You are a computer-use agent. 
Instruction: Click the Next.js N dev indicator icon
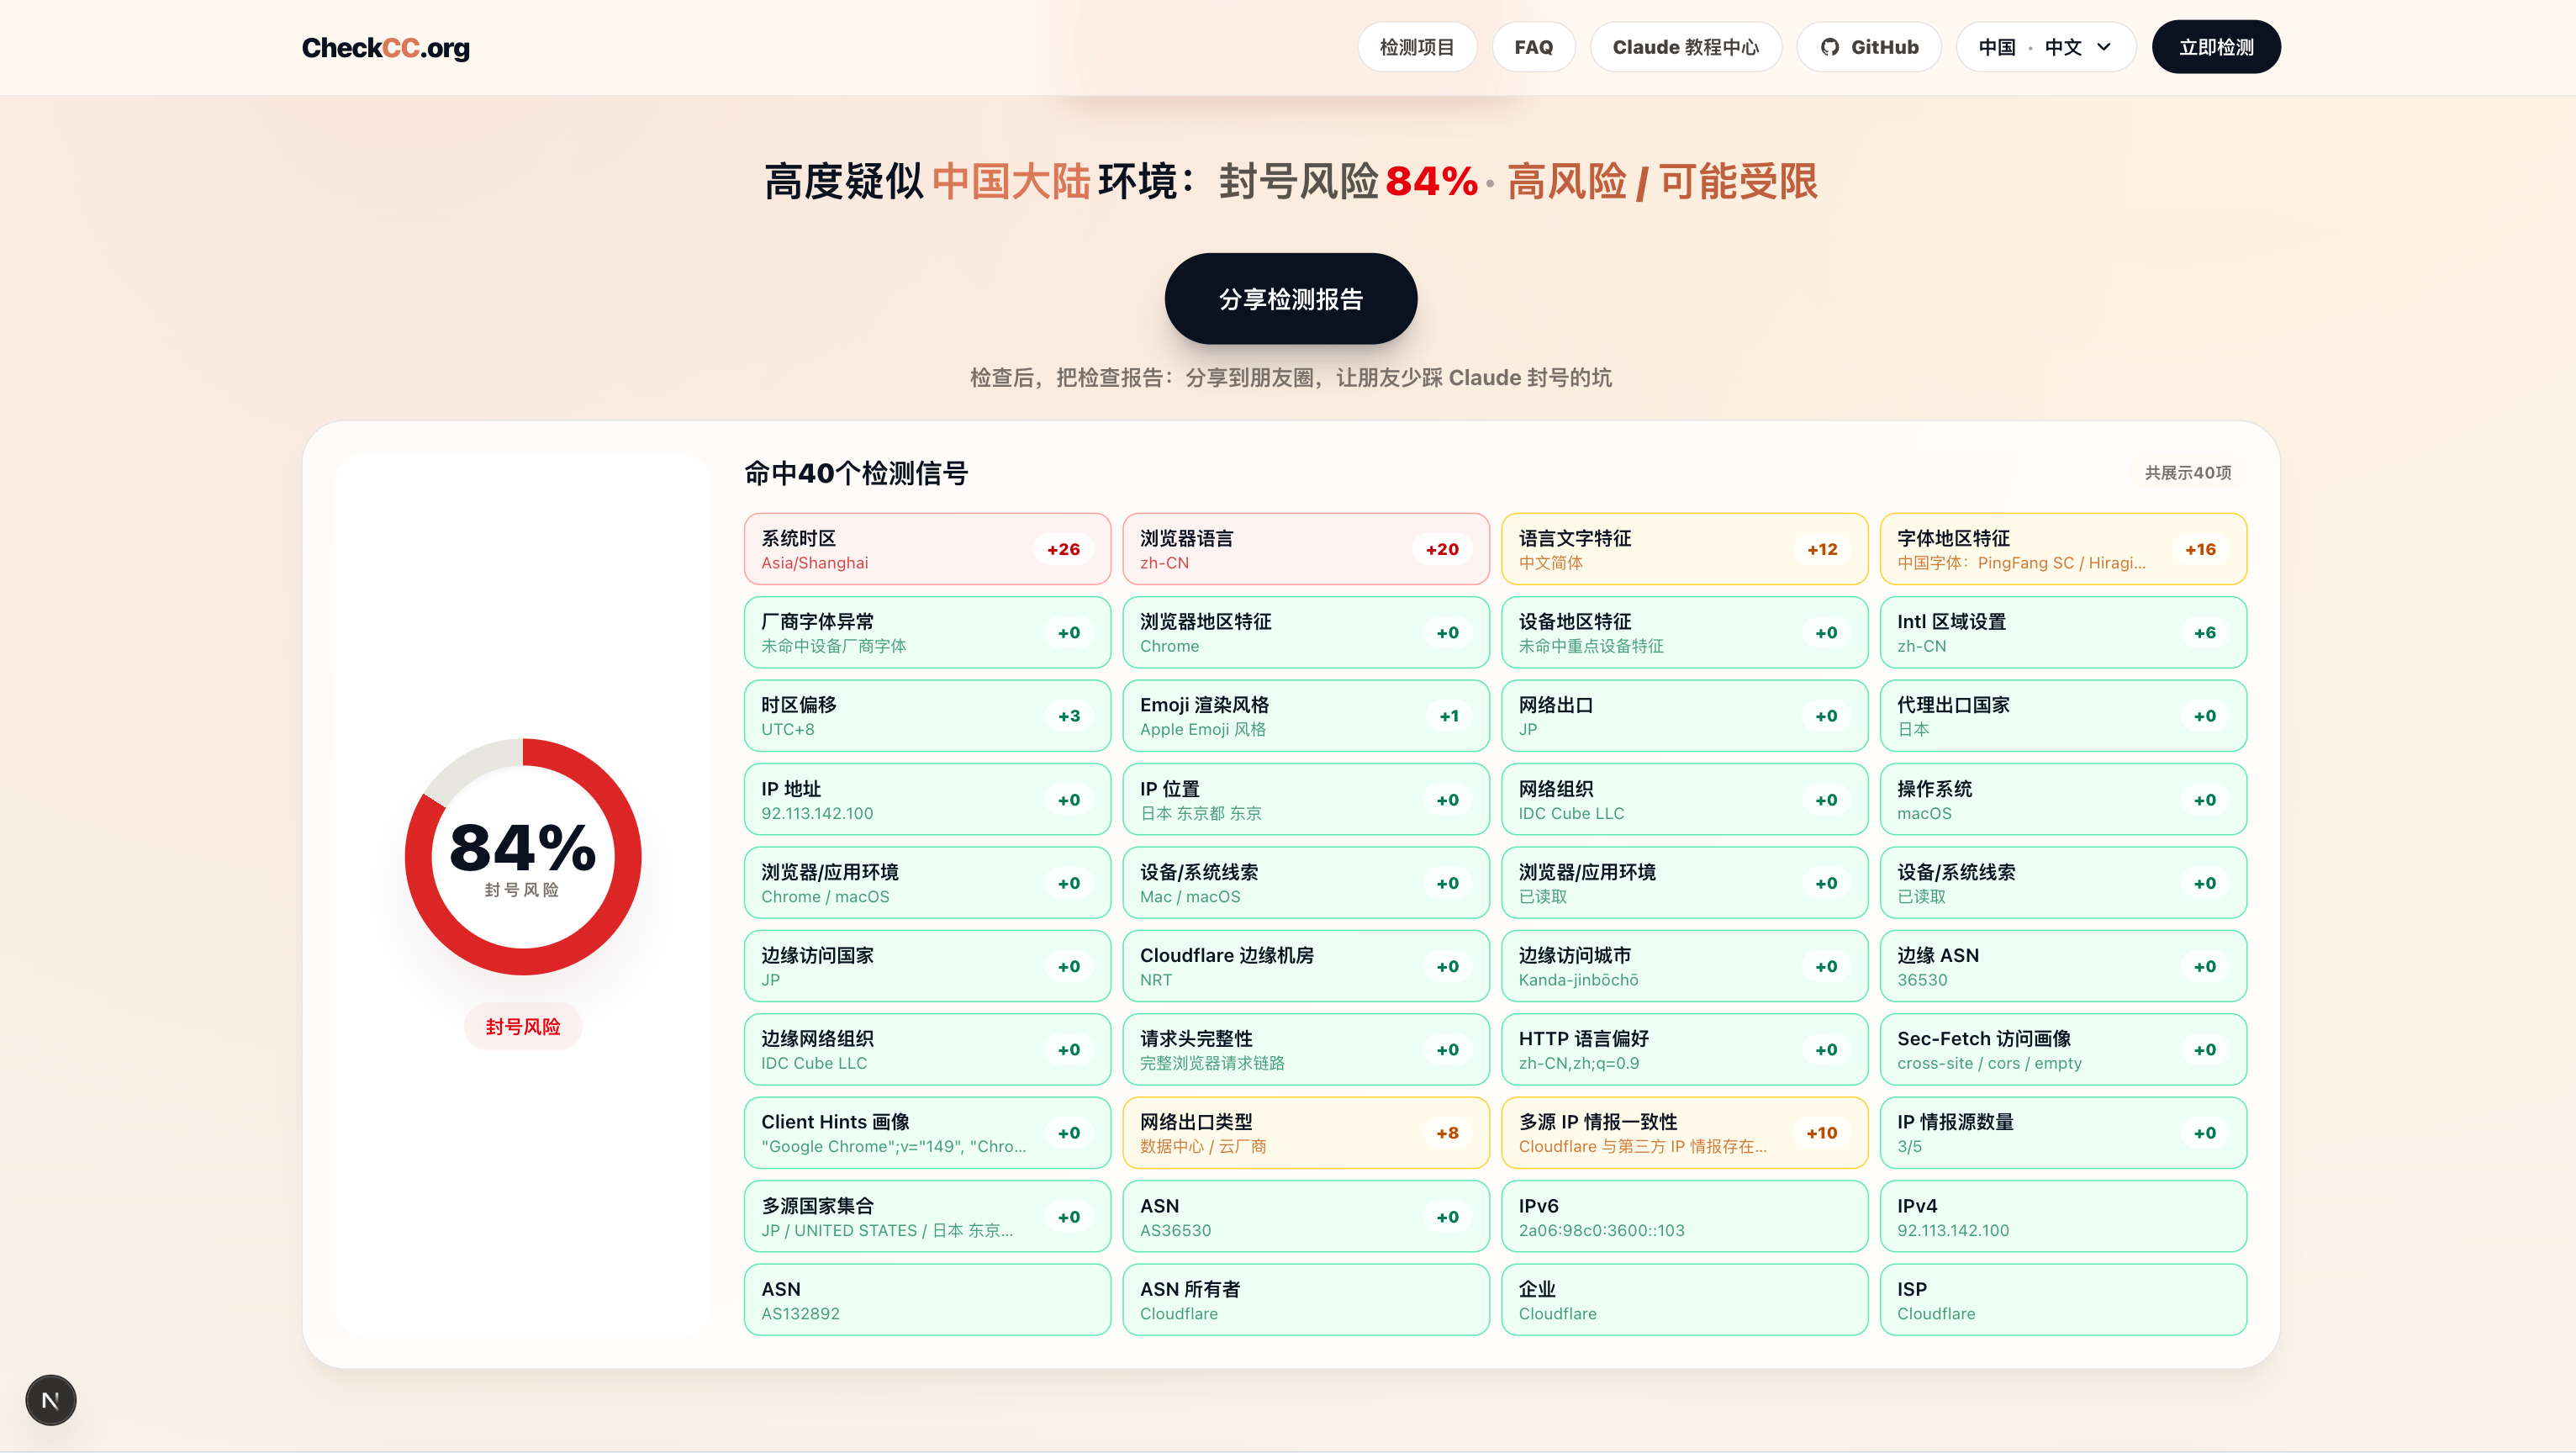(51, 1400)
